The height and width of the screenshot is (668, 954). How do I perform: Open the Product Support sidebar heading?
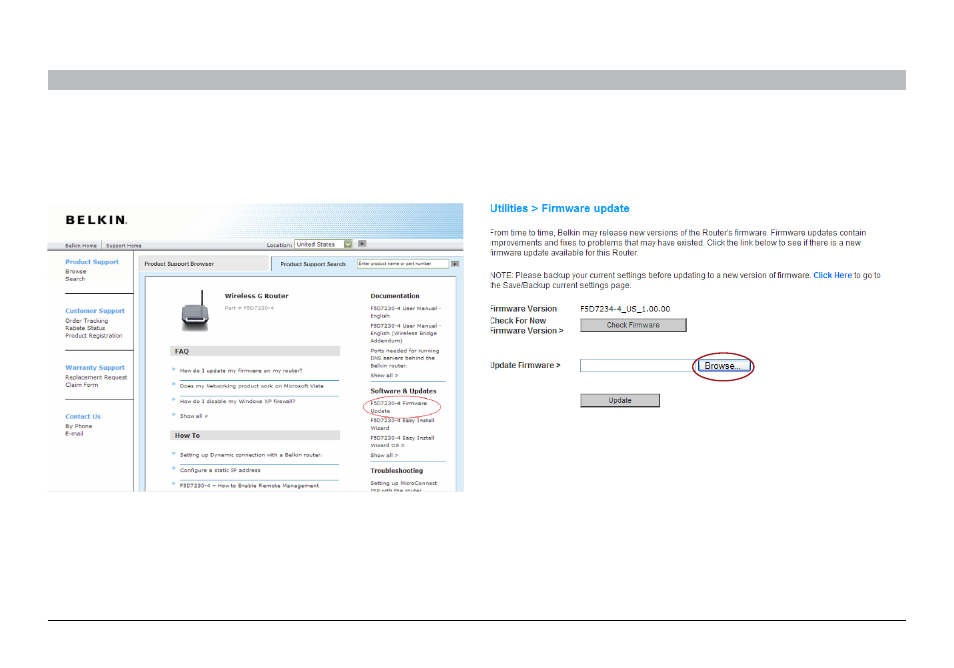92,262
